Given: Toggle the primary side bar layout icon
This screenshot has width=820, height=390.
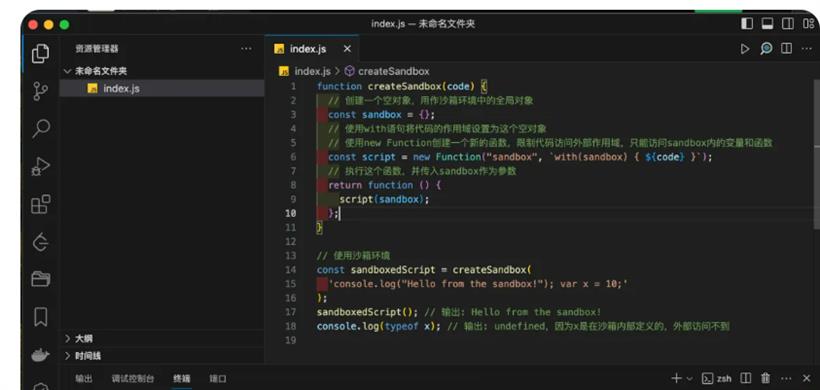Looking at the screenshot, I should click(x=747, y=24).
